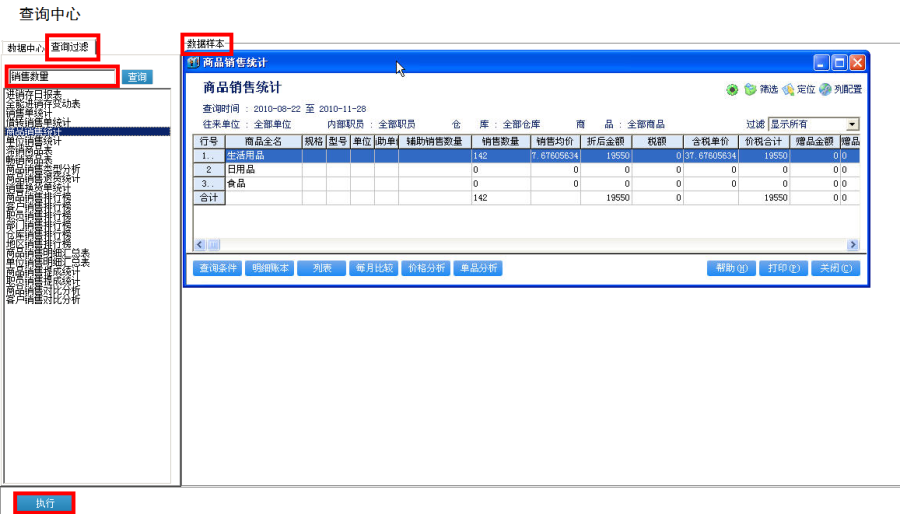The height and width of the screenshot is (514, 900).
Task: Select the 查询过滤 tab
Action: click(71, 47)
